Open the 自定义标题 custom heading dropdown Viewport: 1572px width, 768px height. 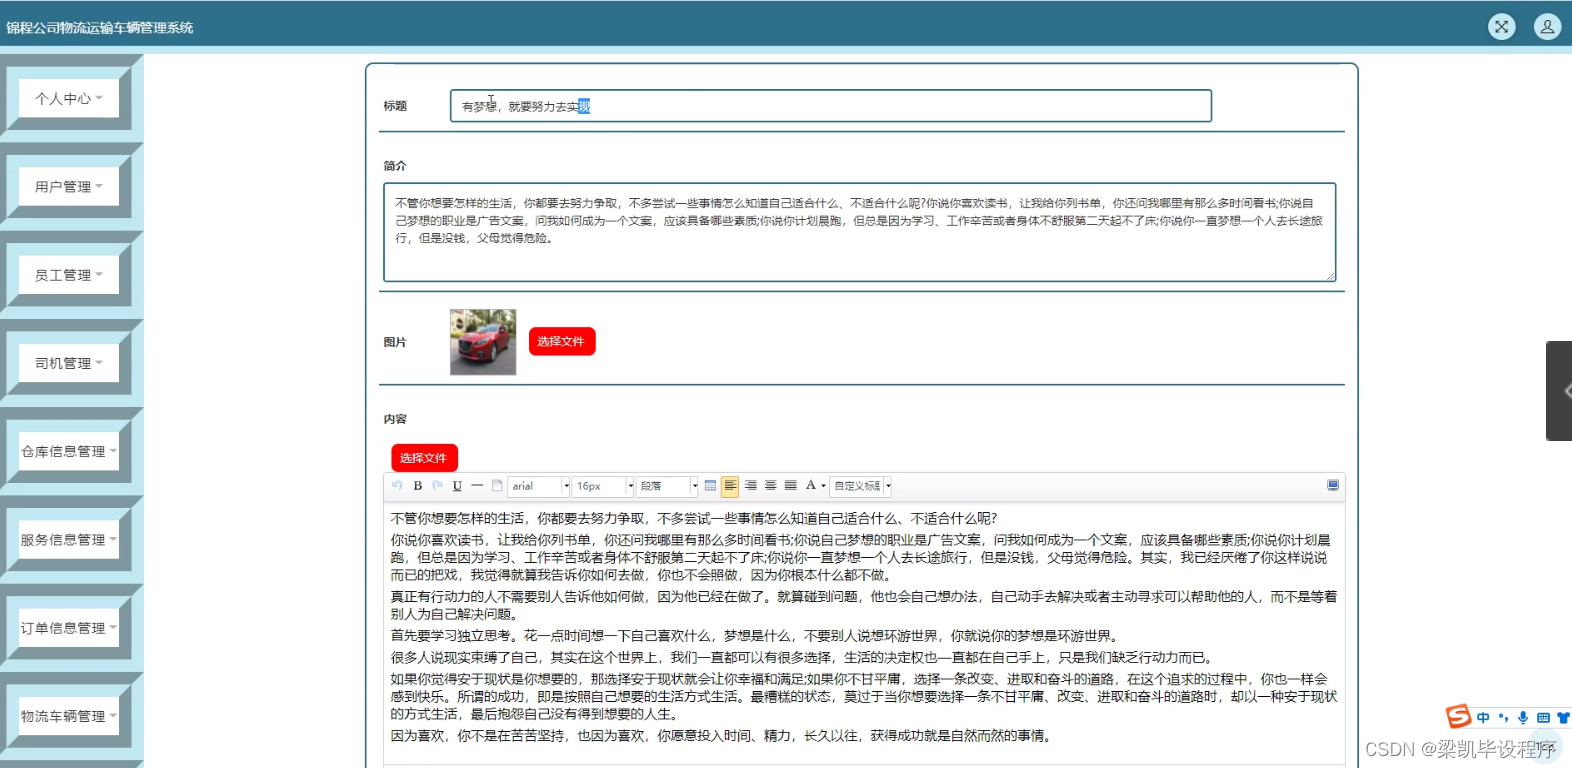(x=860, y=486)
